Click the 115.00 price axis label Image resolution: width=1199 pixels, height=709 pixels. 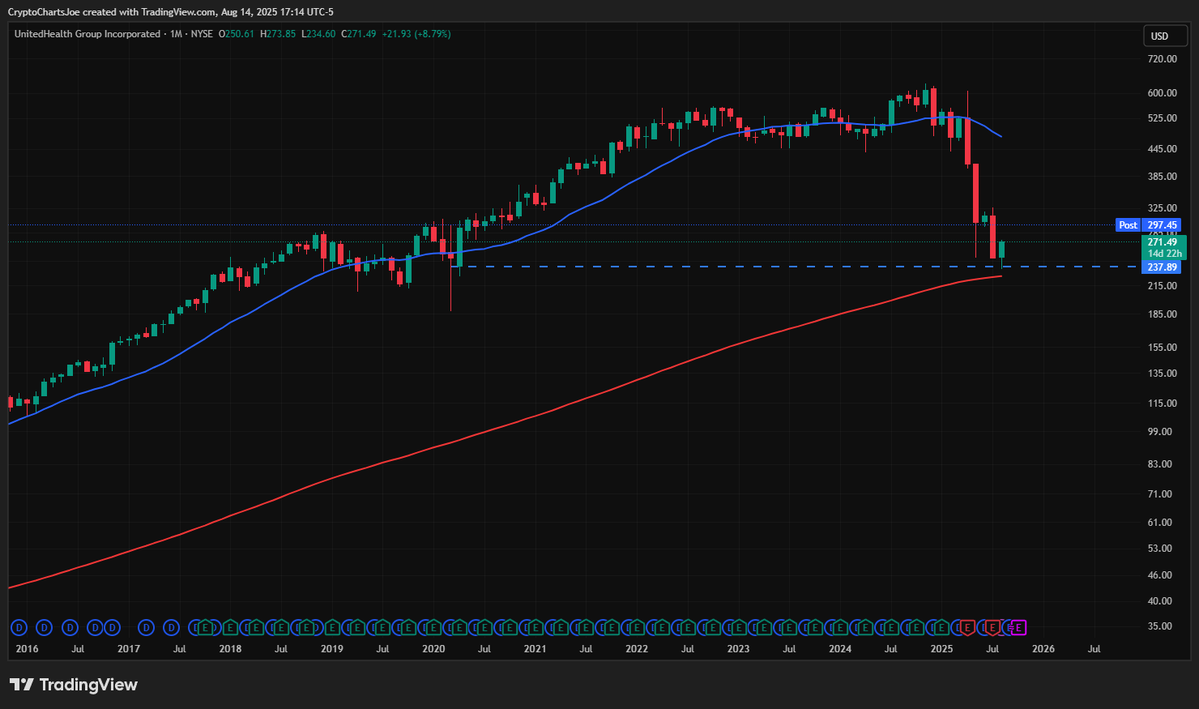point(1162,404)
